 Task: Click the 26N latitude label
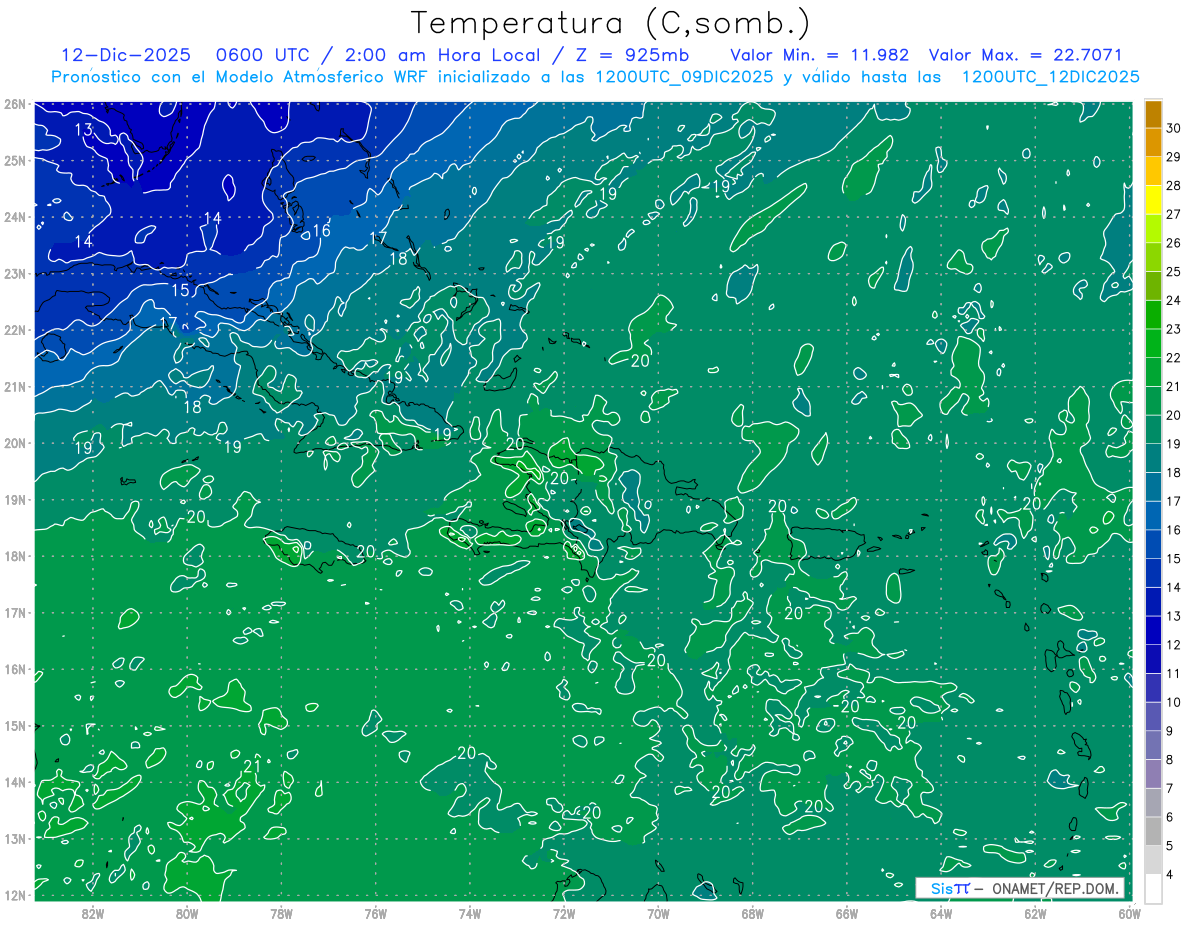(x=14, y=104)
